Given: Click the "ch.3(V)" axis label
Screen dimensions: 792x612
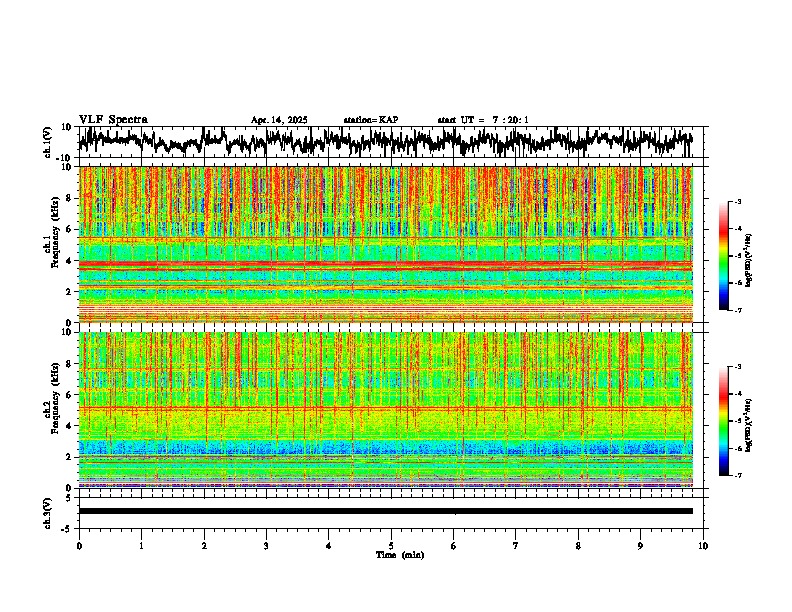Looking at the screenshot, I should 48,513.
